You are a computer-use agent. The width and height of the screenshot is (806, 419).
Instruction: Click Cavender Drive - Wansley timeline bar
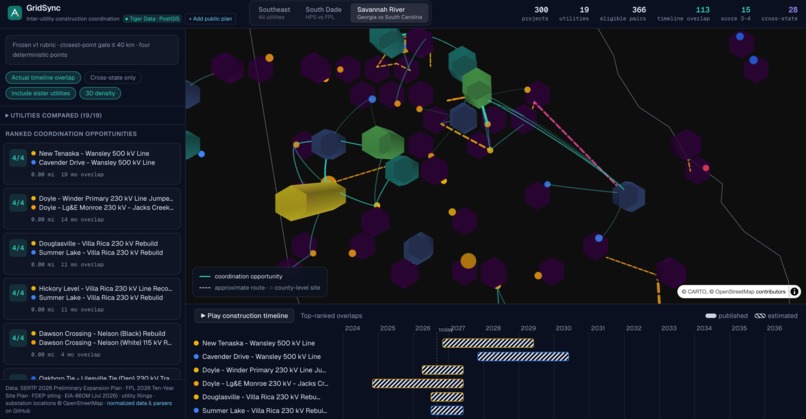[523, 356]
